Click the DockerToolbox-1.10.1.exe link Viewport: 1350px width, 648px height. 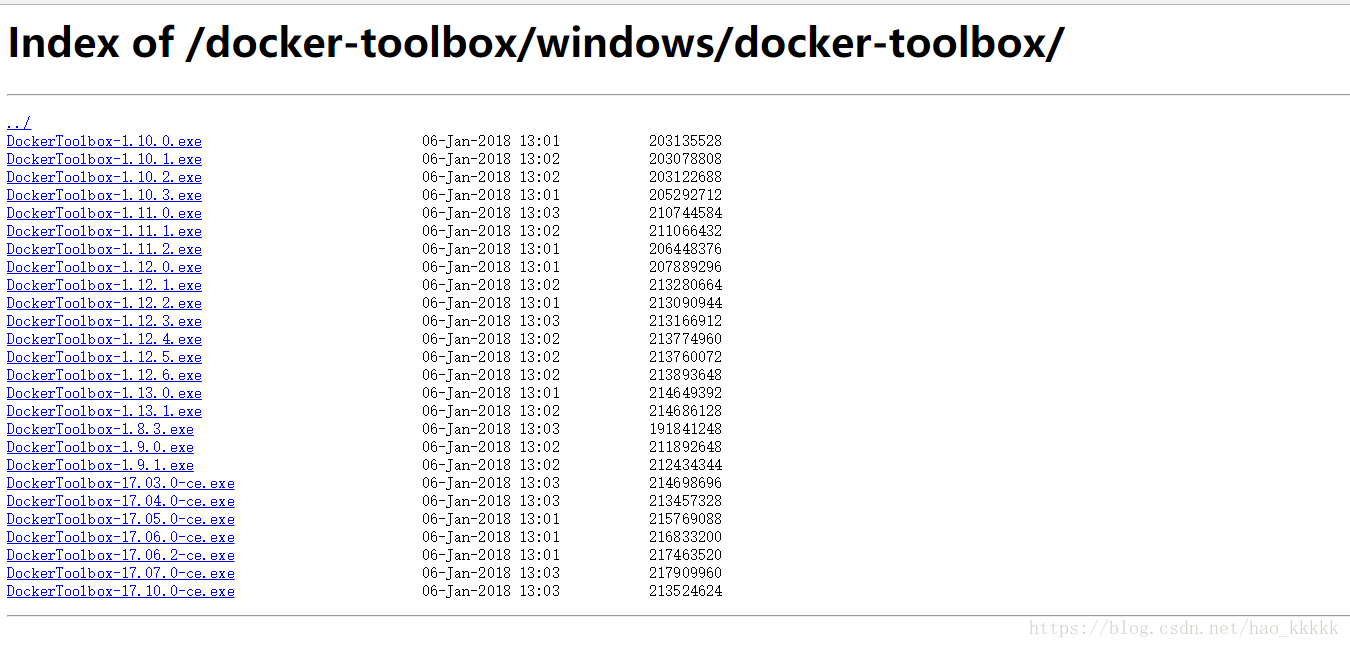click(104, 159)
